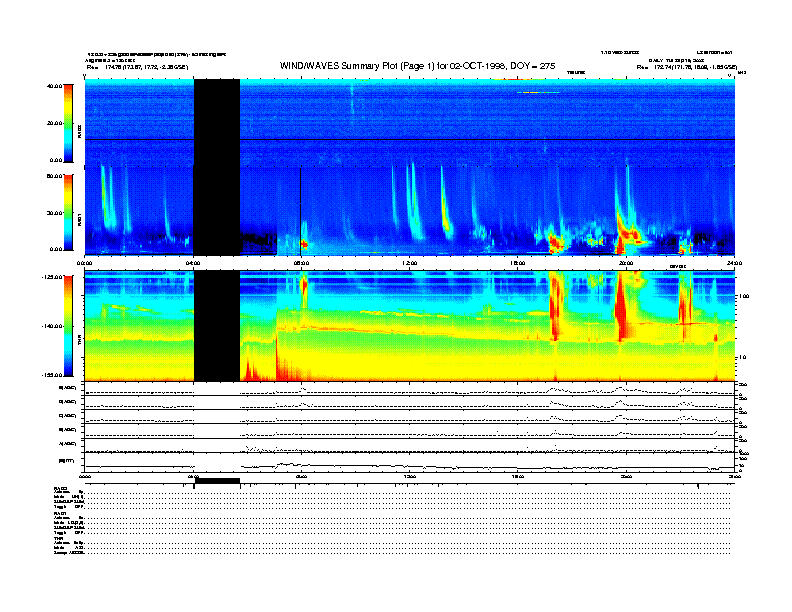
Task: Click the 00:00 label under RAD1 spectrogram
Action: point(85,263)
